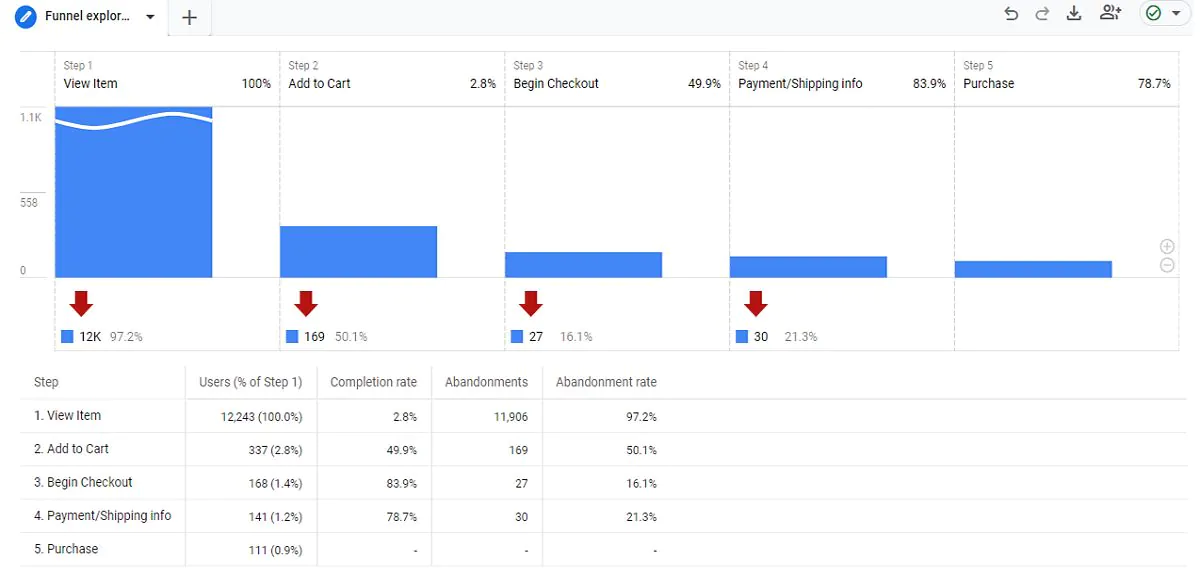Zoom out chart with minus circle icon

1167,265
